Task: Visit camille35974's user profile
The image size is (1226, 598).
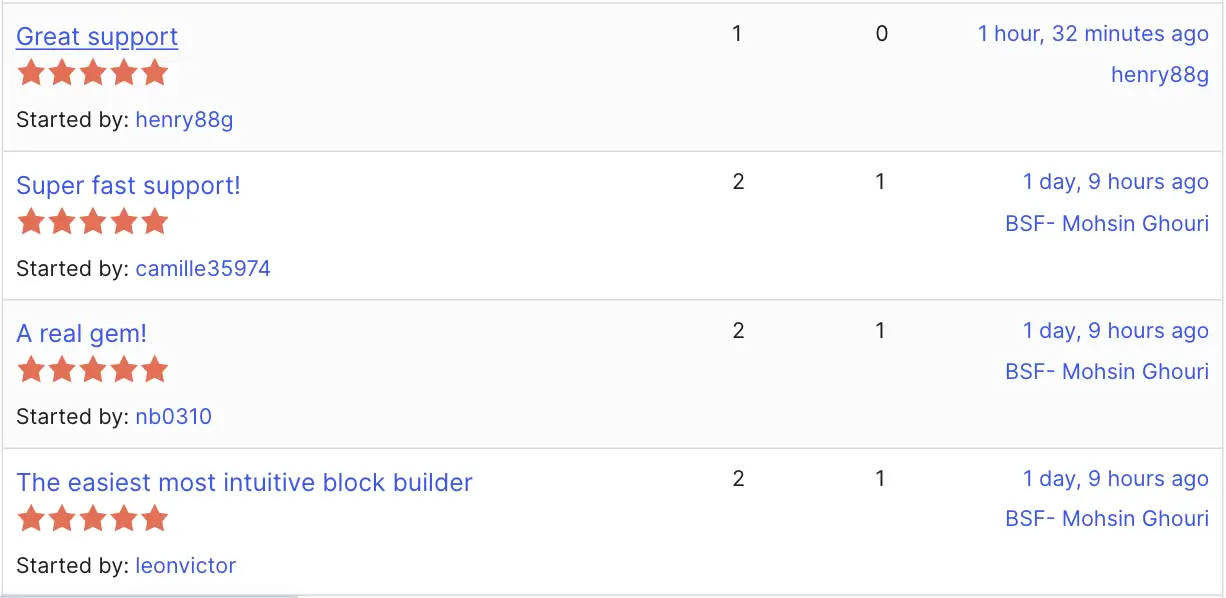Action: point(203,268)
